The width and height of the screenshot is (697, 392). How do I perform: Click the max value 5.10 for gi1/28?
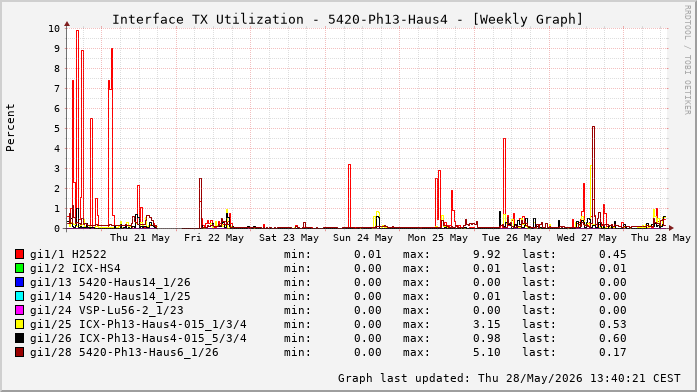487,352
